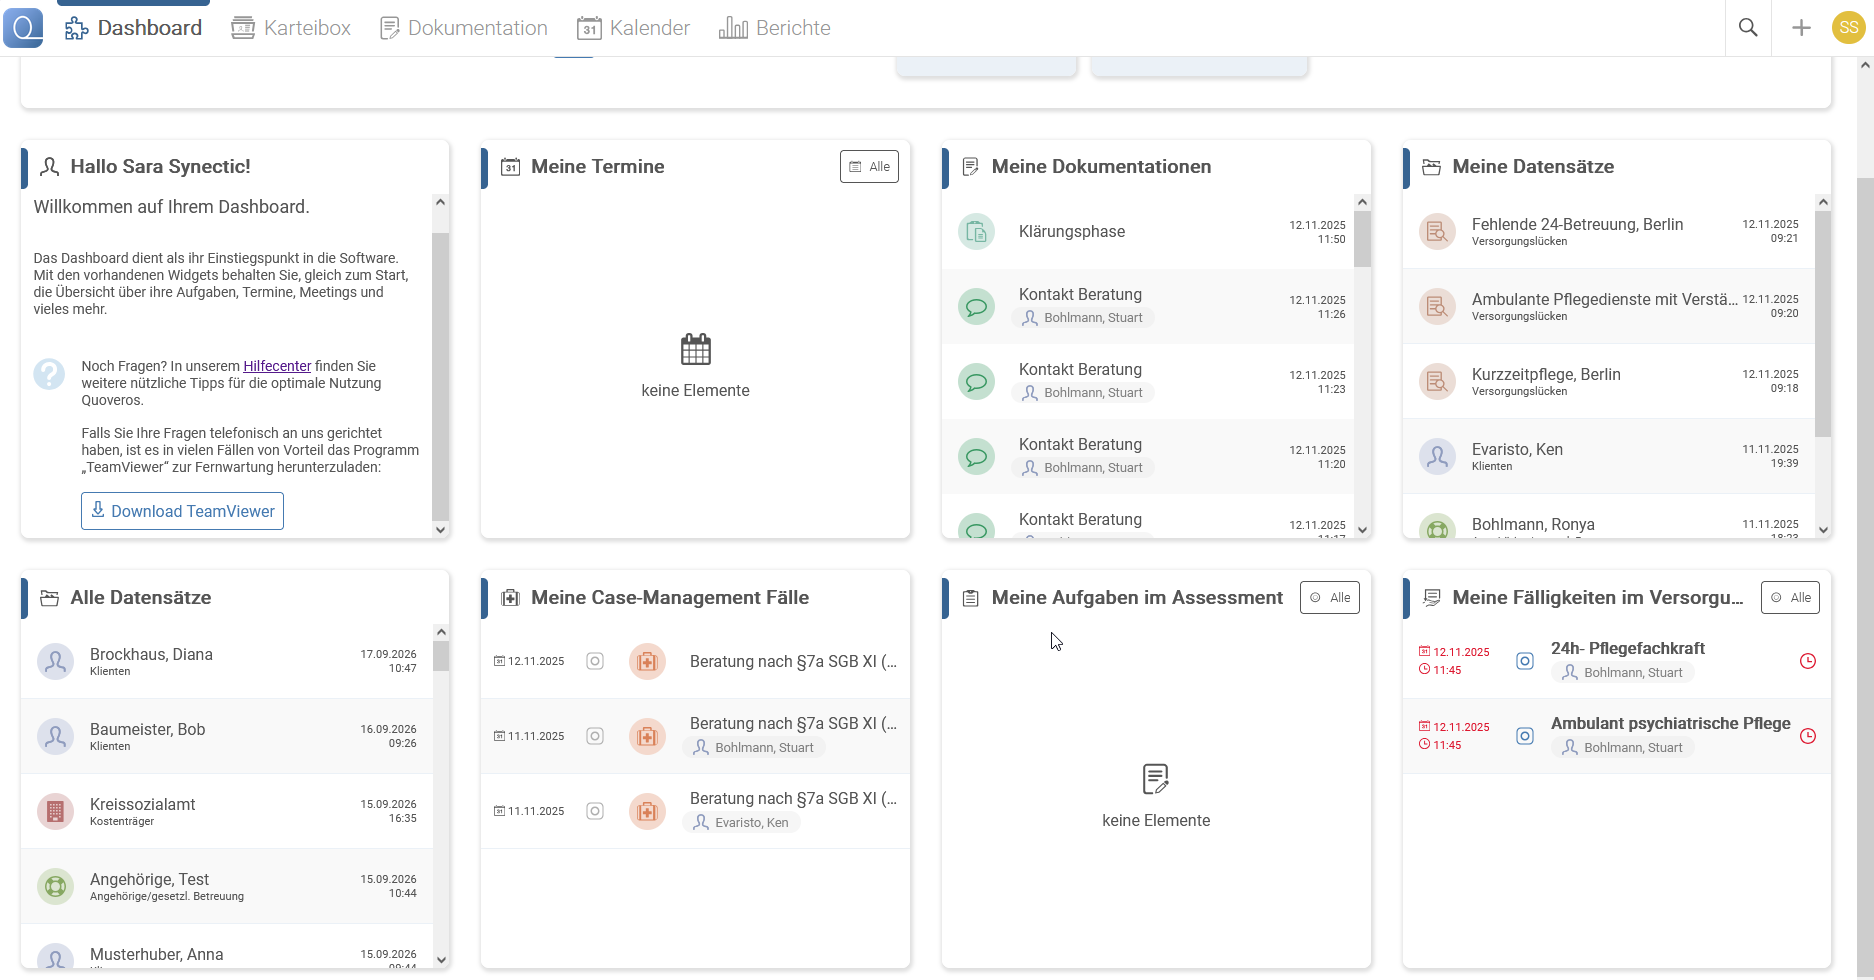The width and height of the screenshot is (1874, 980).
Task: Click the Quovero app logo
Action: (23, 27)
